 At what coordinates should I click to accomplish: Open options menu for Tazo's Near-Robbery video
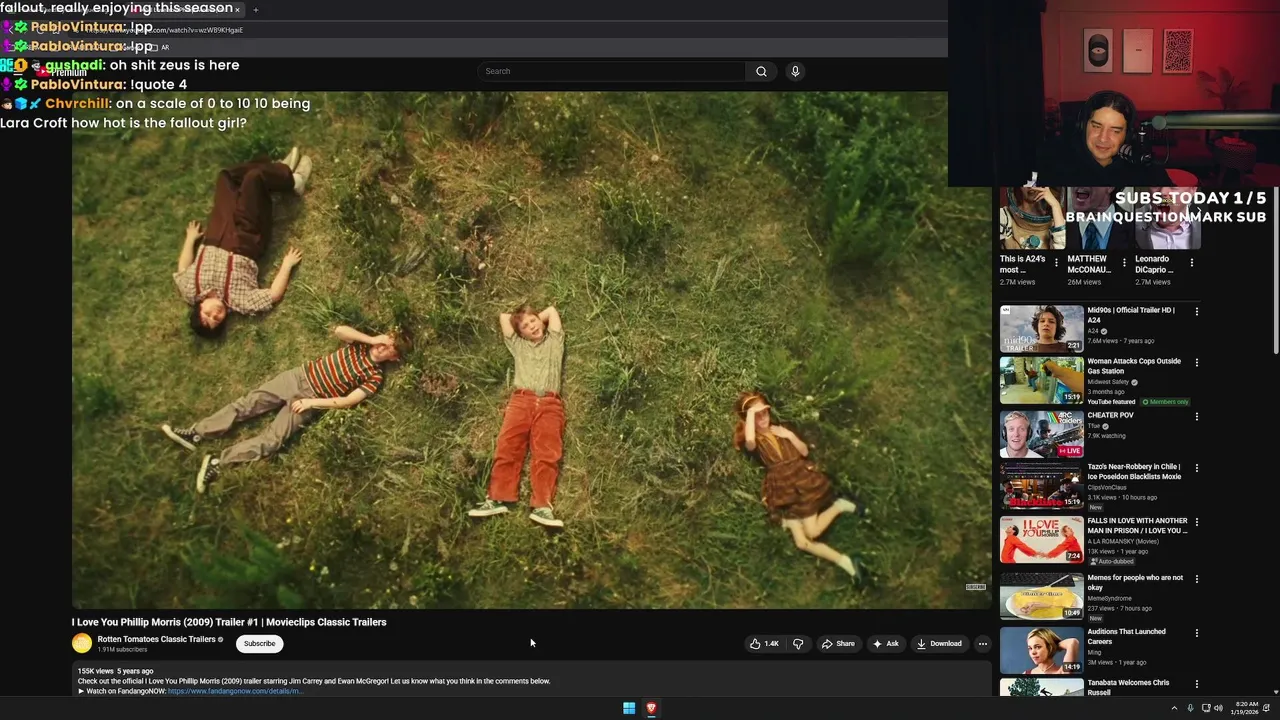(x=1196, y=468)
